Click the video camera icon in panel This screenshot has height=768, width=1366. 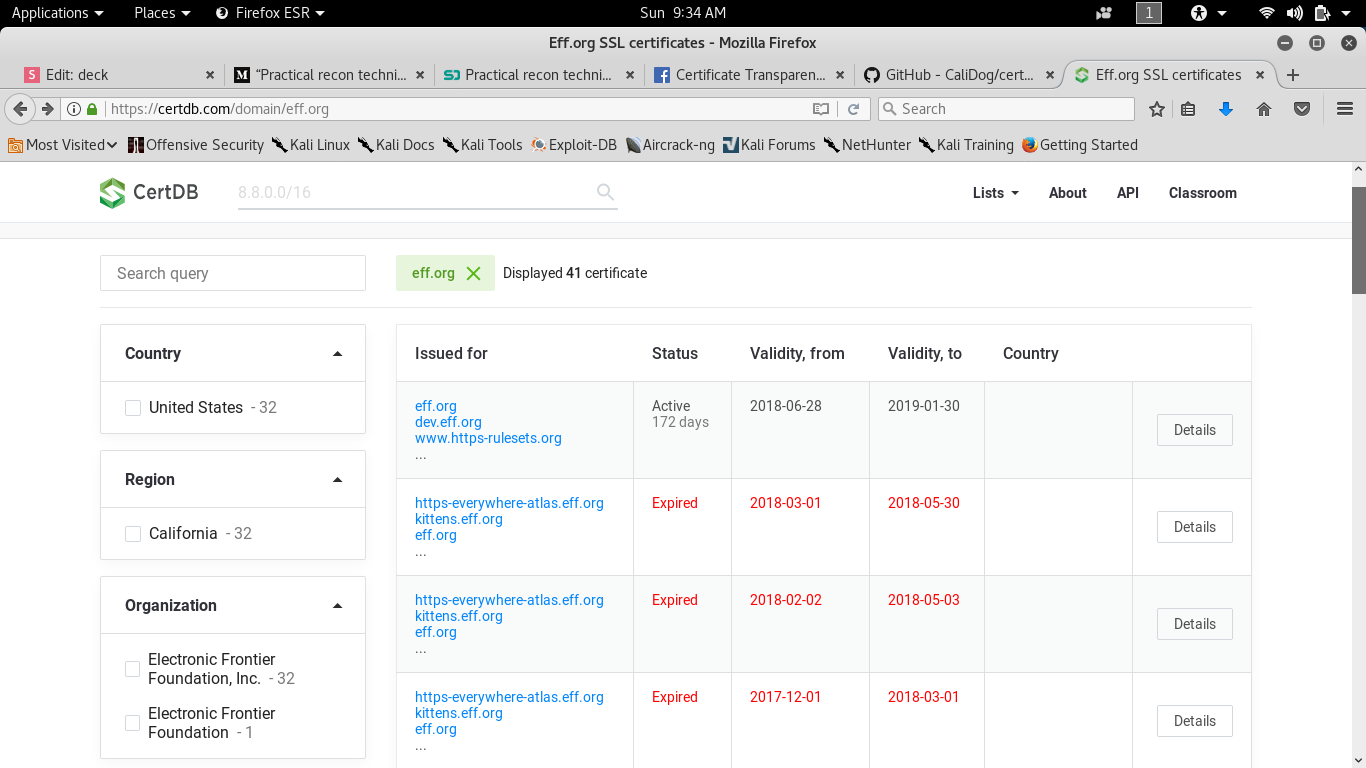tap(1104, 13)
